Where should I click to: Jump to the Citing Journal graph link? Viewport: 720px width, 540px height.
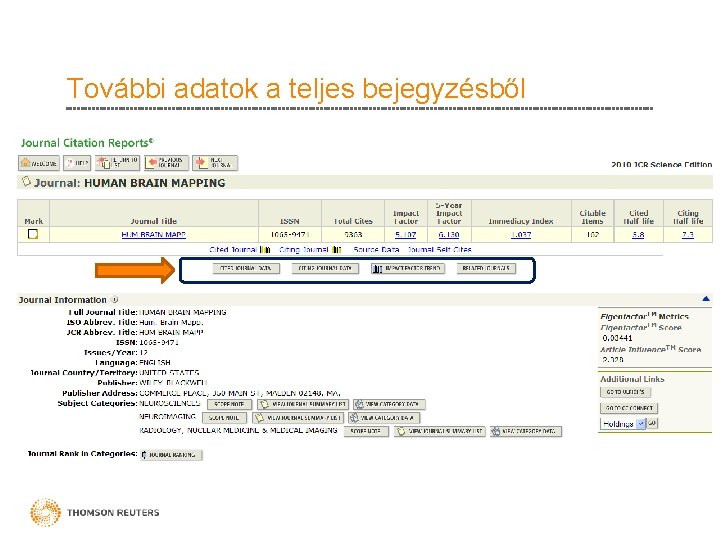click(x=310, y=249)
